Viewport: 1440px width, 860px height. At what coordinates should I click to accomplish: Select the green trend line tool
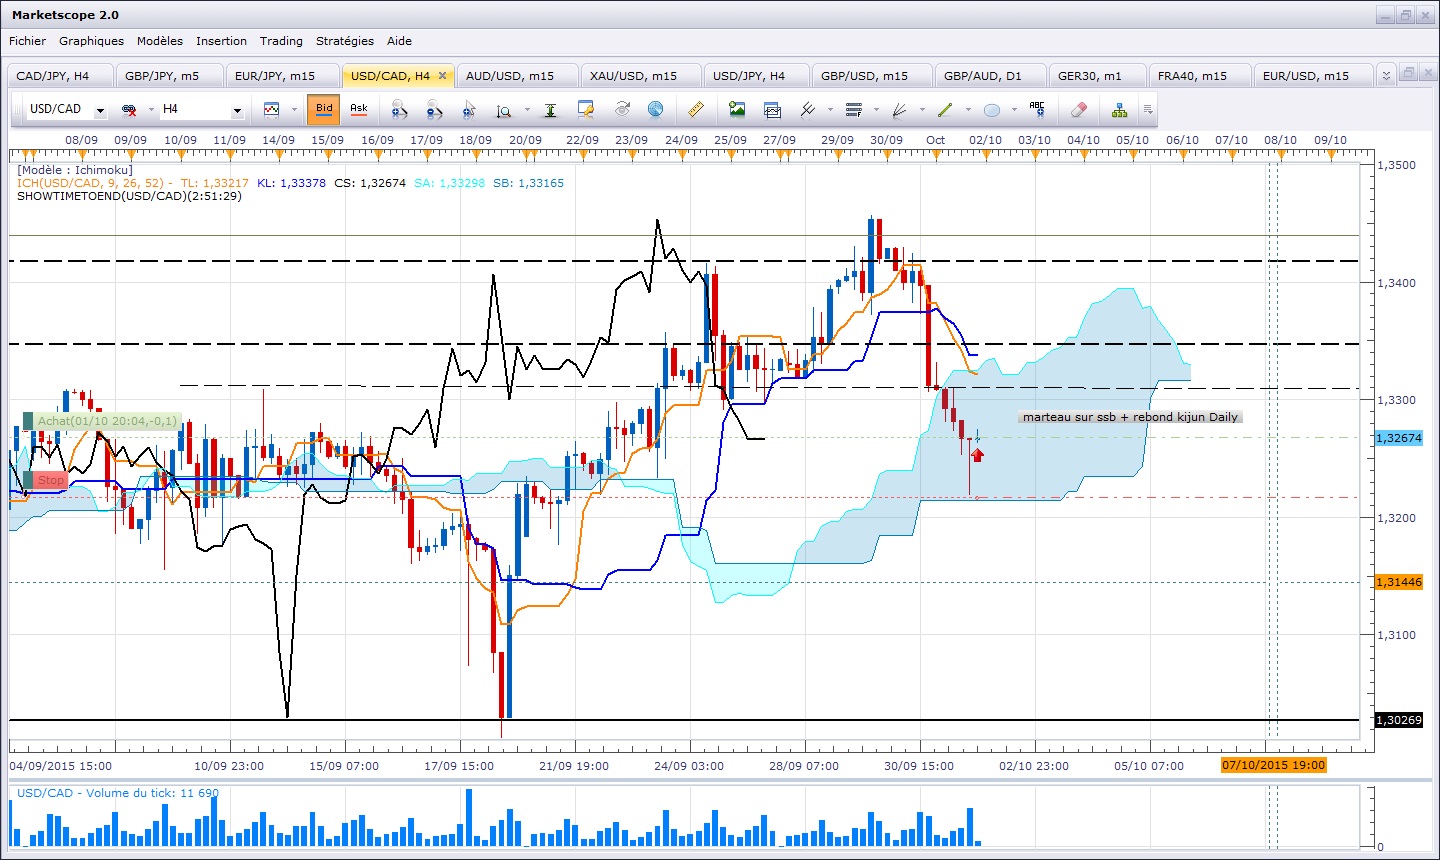coord(945,109)
